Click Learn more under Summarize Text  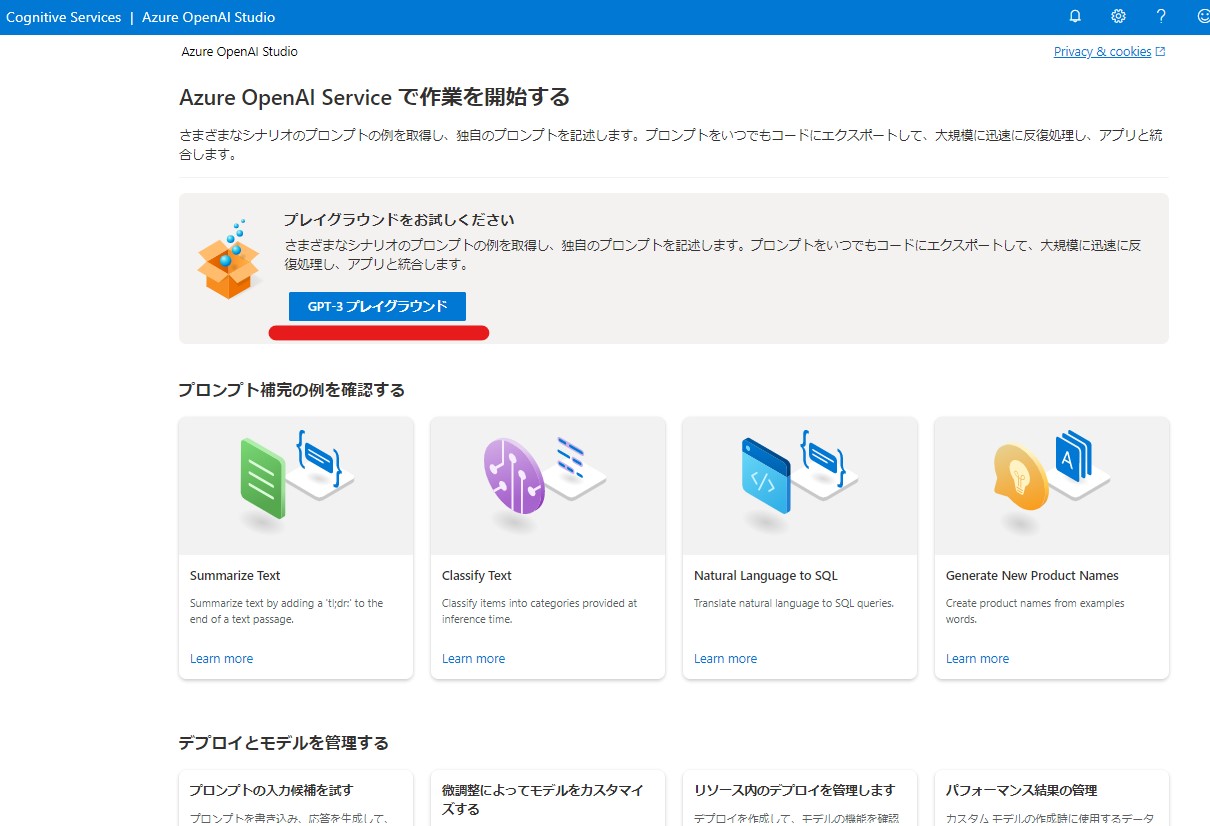point(221,659)
